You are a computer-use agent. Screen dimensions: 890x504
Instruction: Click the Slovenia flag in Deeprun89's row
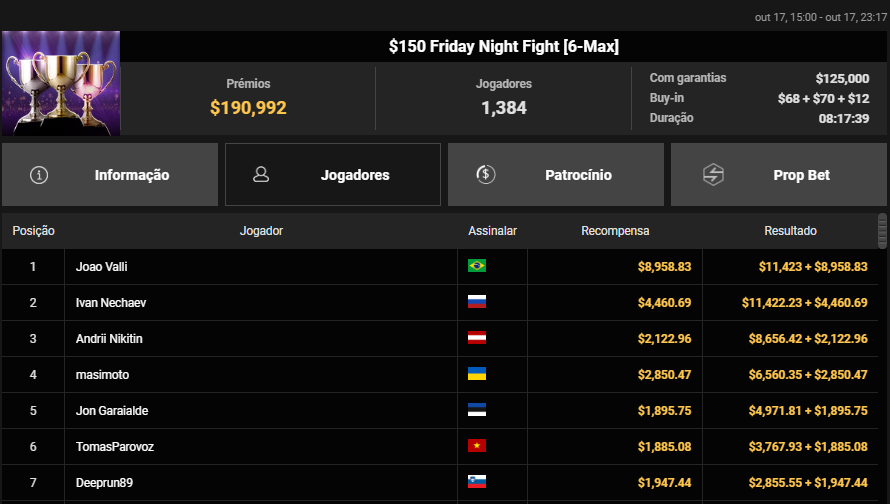[x=477, y=483]
